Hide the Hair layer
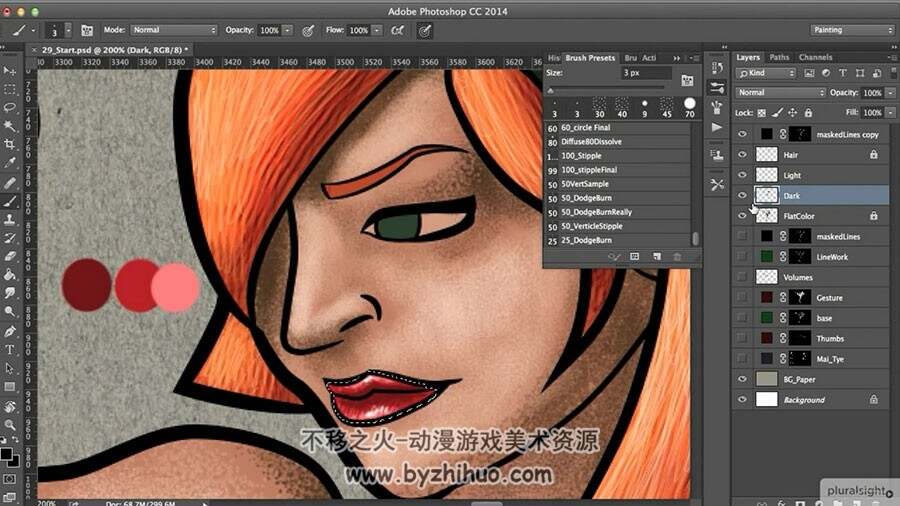 (742, 154)
